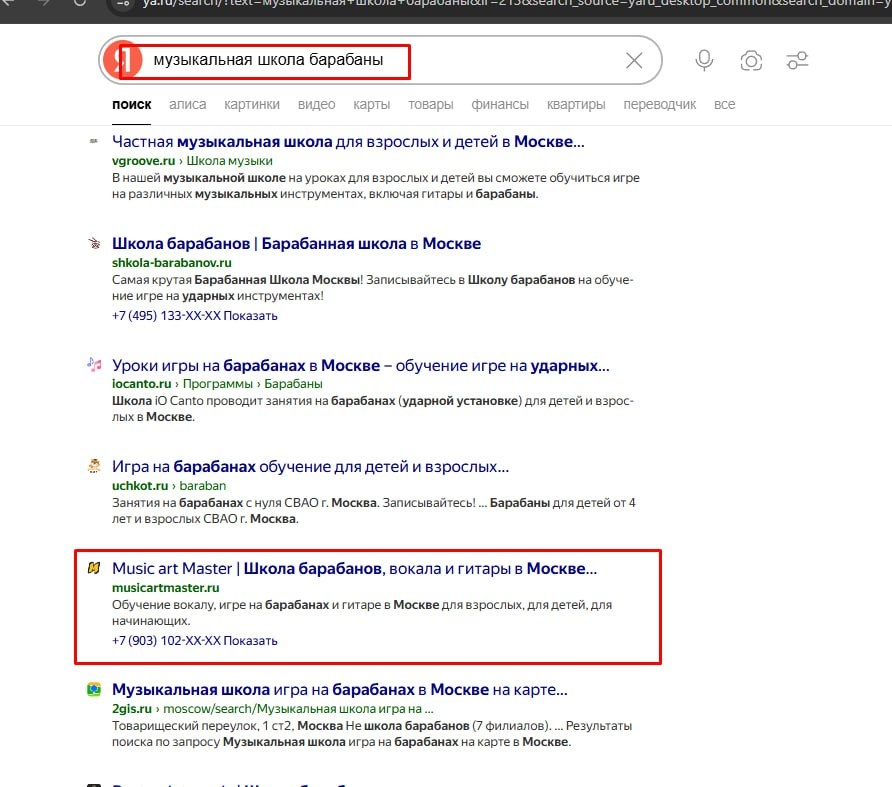Open the 'товары' tab
This screenshot has width=892, height=787.
431,105
